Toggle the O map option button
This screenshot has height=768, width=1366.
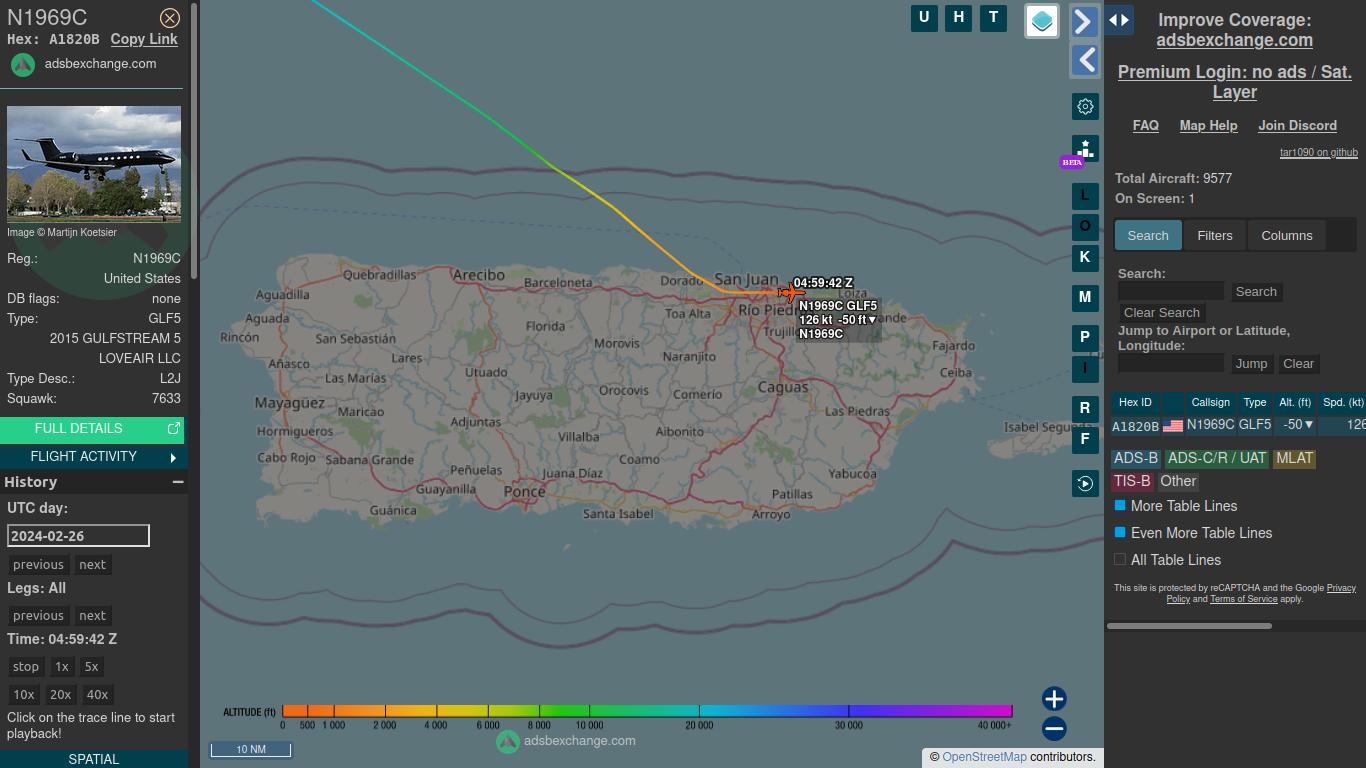(x=1085, y=227)
